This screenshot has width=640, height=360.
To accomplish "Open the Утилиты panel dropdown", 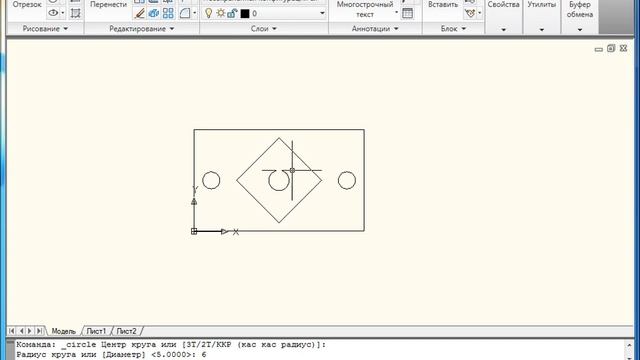I will (x=542, y=30).
